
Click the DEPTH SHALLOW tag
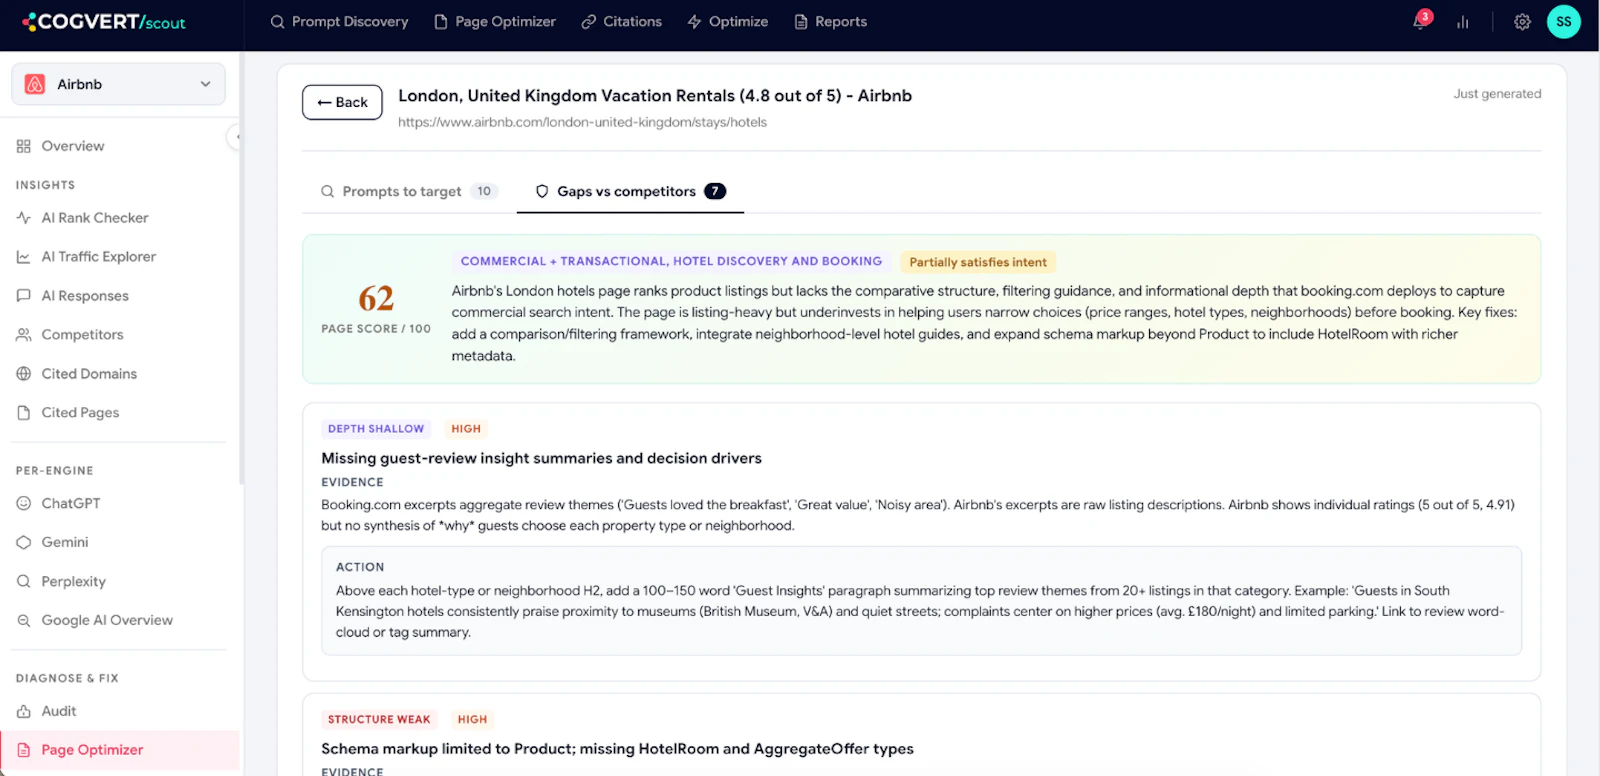point(376,429)
